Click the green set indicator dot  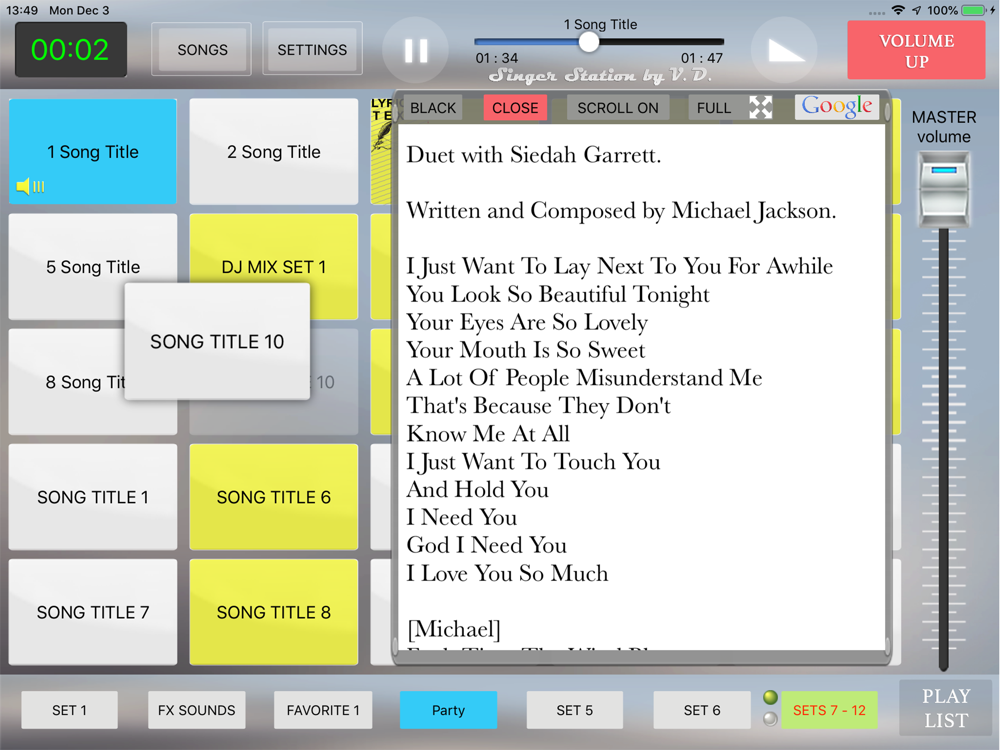770,697
